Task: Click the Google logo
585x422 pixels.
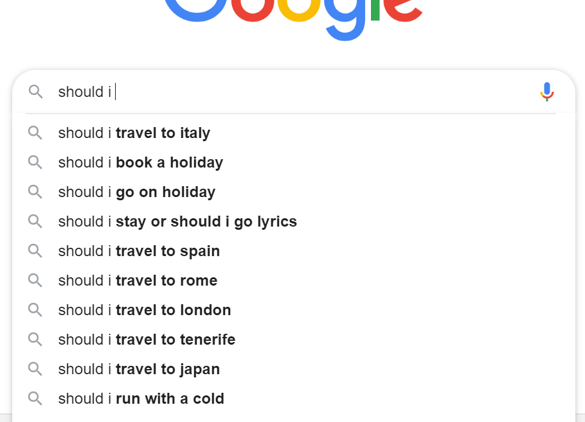Action: (x=293, y=19)
